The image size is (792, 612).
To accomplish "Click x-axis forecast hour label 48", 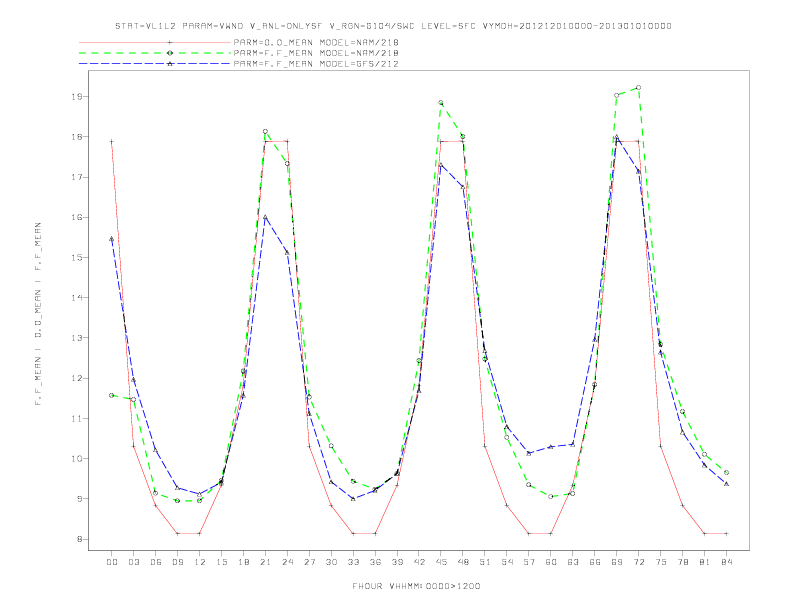I will tap(463, 562).
